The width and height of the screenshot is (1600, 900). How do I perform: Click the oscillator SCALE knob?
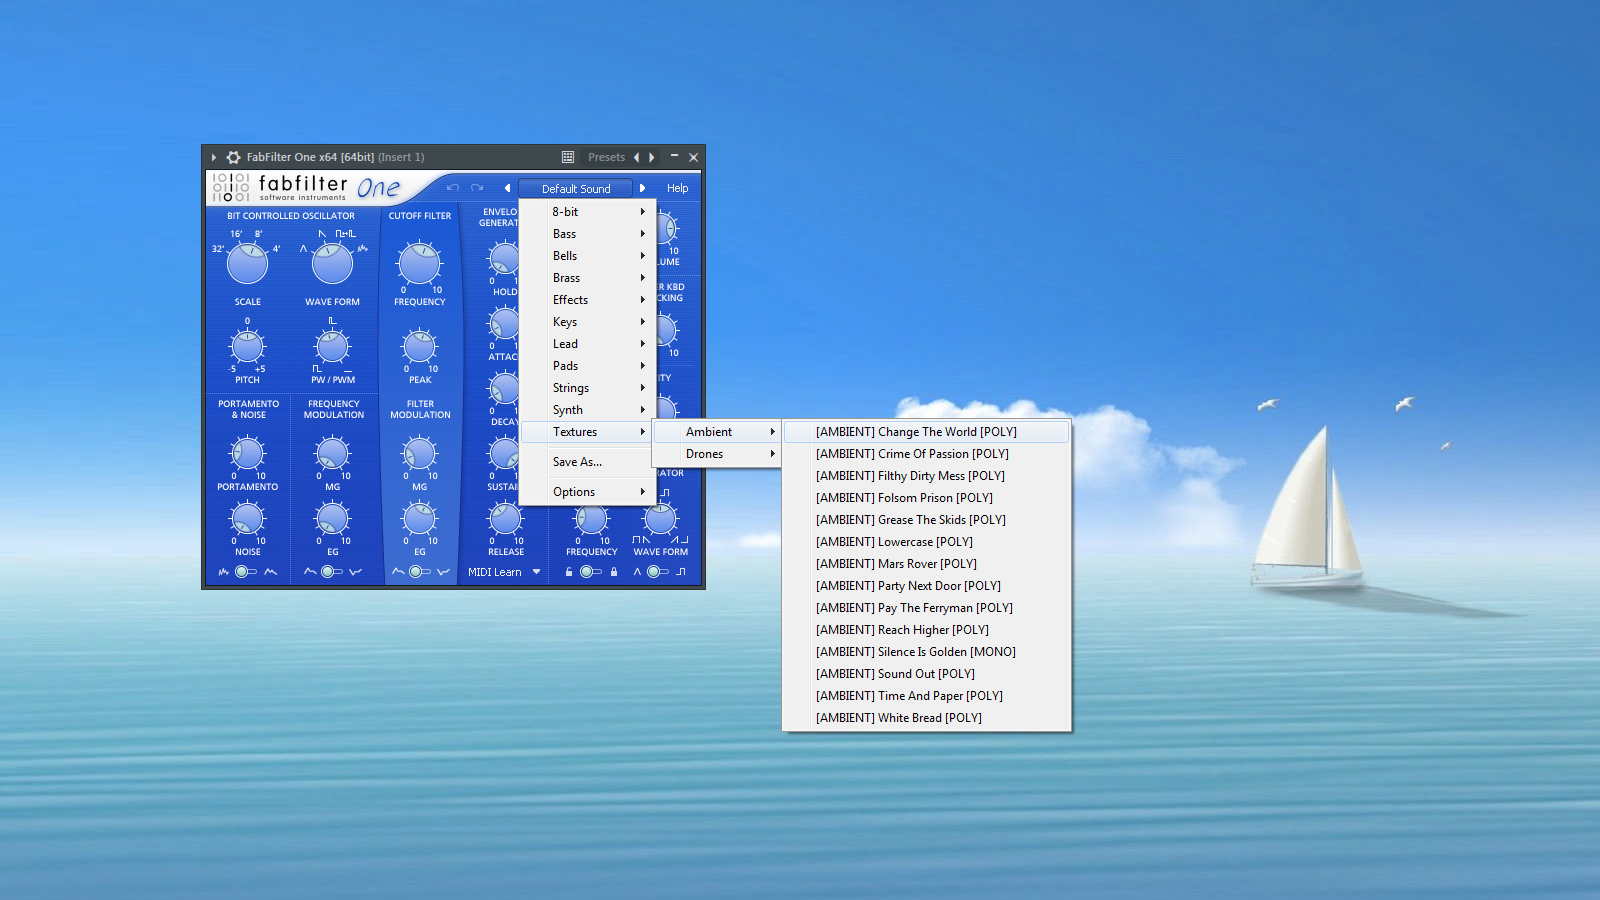click(247, 264)
